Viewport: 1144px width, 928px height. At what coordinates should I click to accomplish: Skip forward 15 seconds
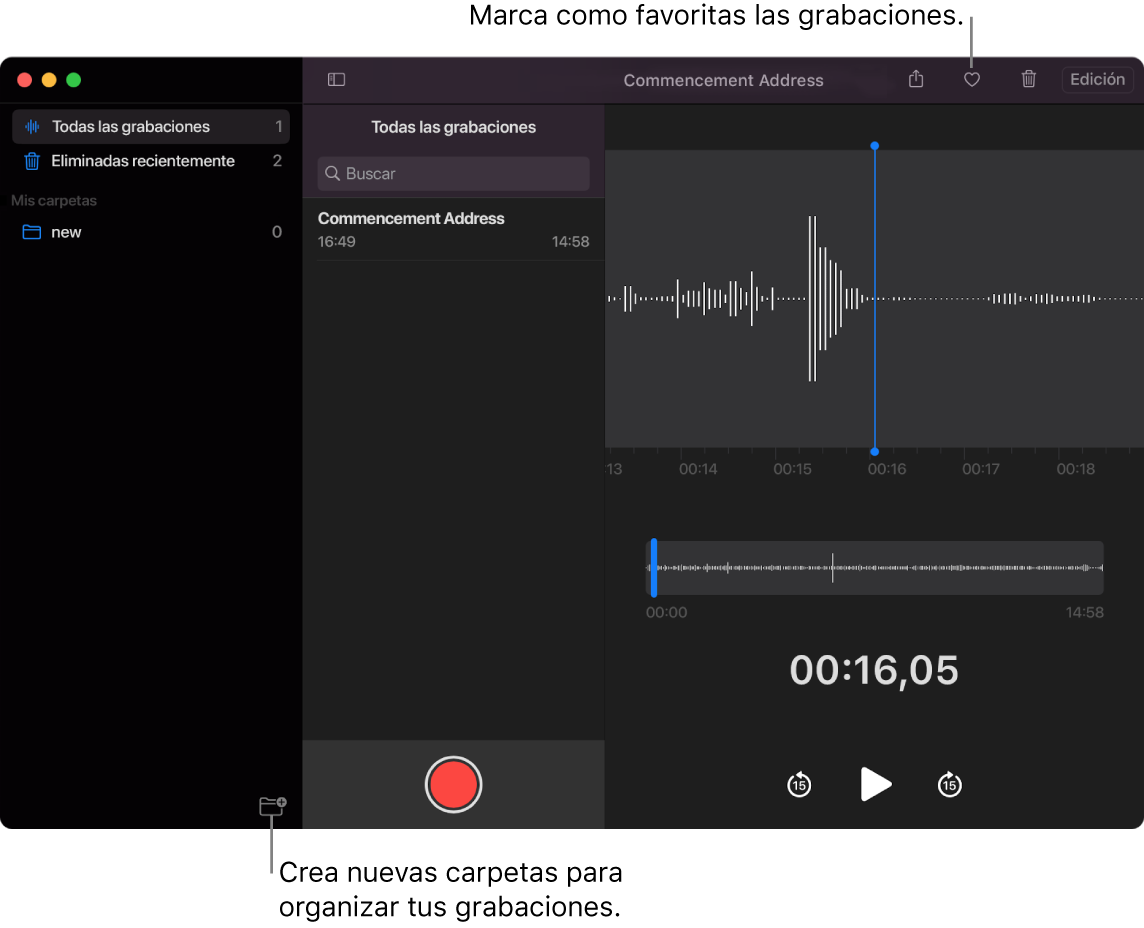(949, 784)
